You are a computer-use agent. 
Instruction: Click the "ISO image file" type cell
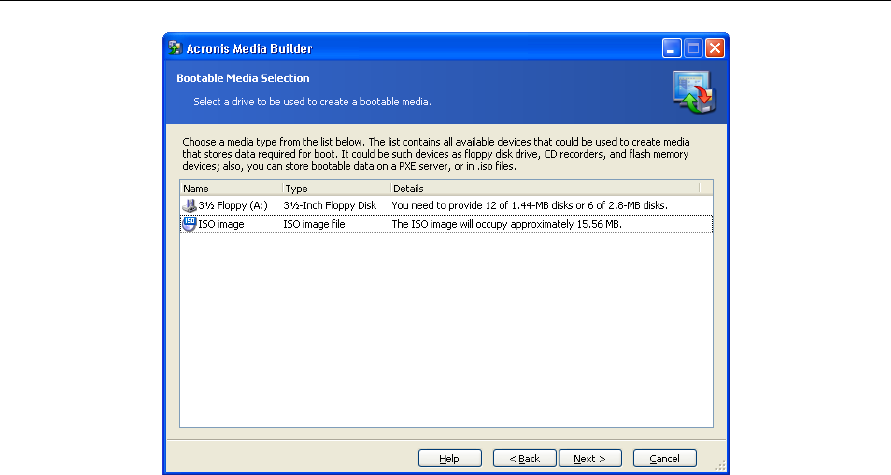pyautogui.click(x=314, y=224)
